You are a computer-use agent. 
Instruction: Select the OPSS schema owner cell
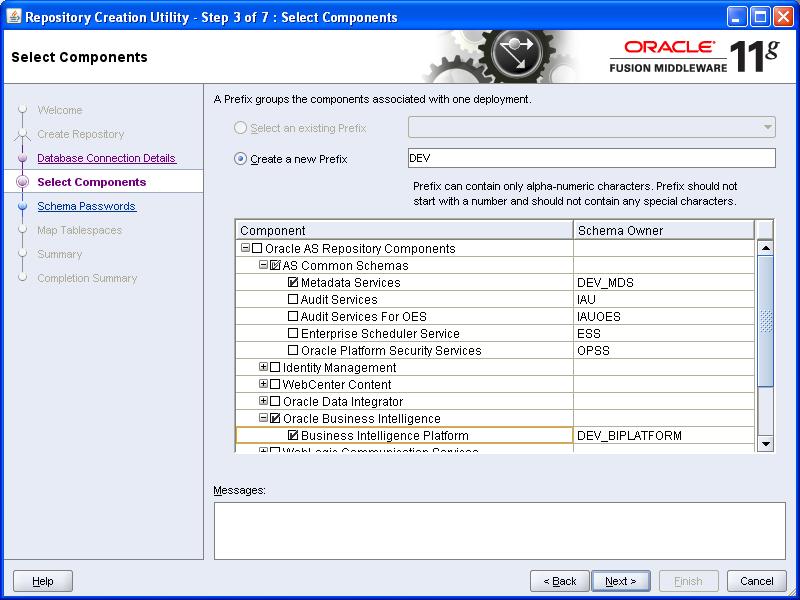coord(664,351)
